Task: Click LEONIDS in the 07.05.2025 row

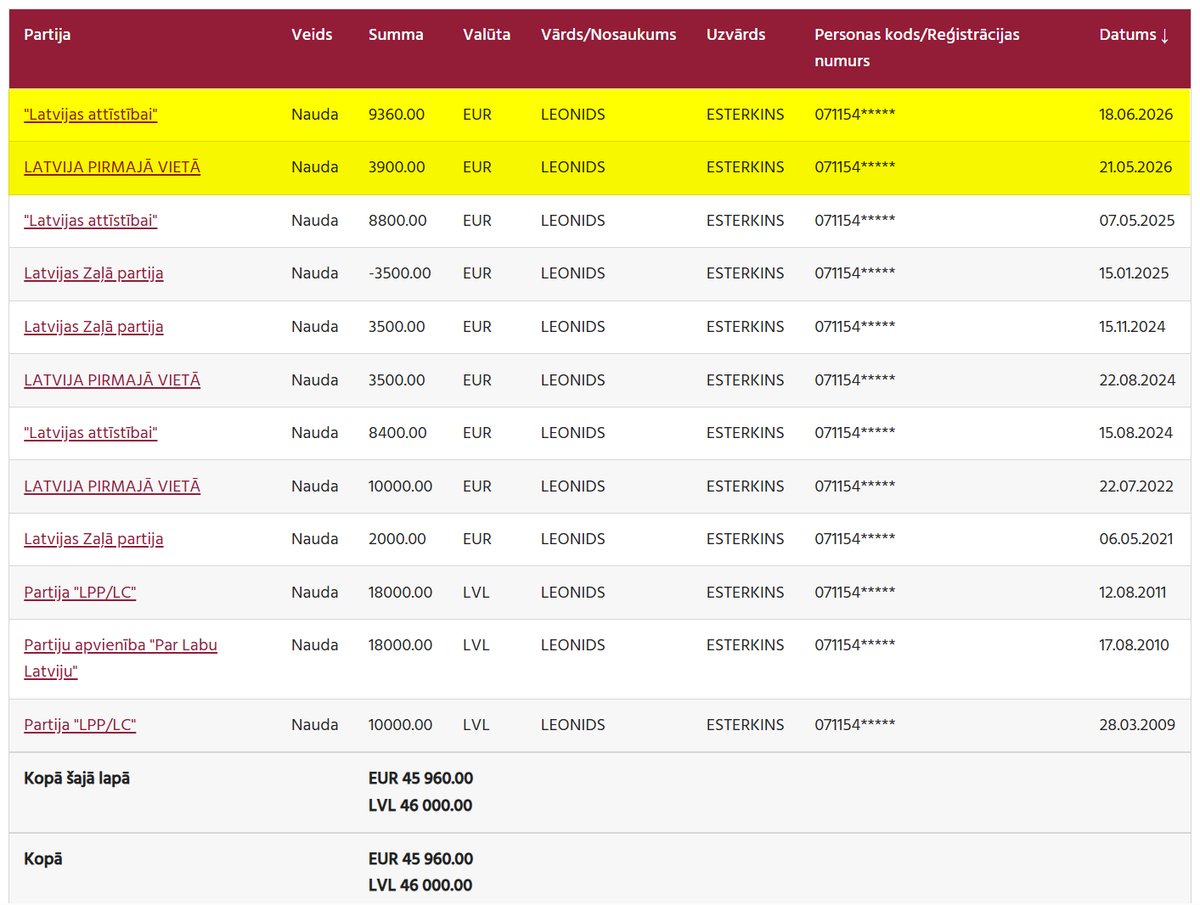Action: point(573,221)
